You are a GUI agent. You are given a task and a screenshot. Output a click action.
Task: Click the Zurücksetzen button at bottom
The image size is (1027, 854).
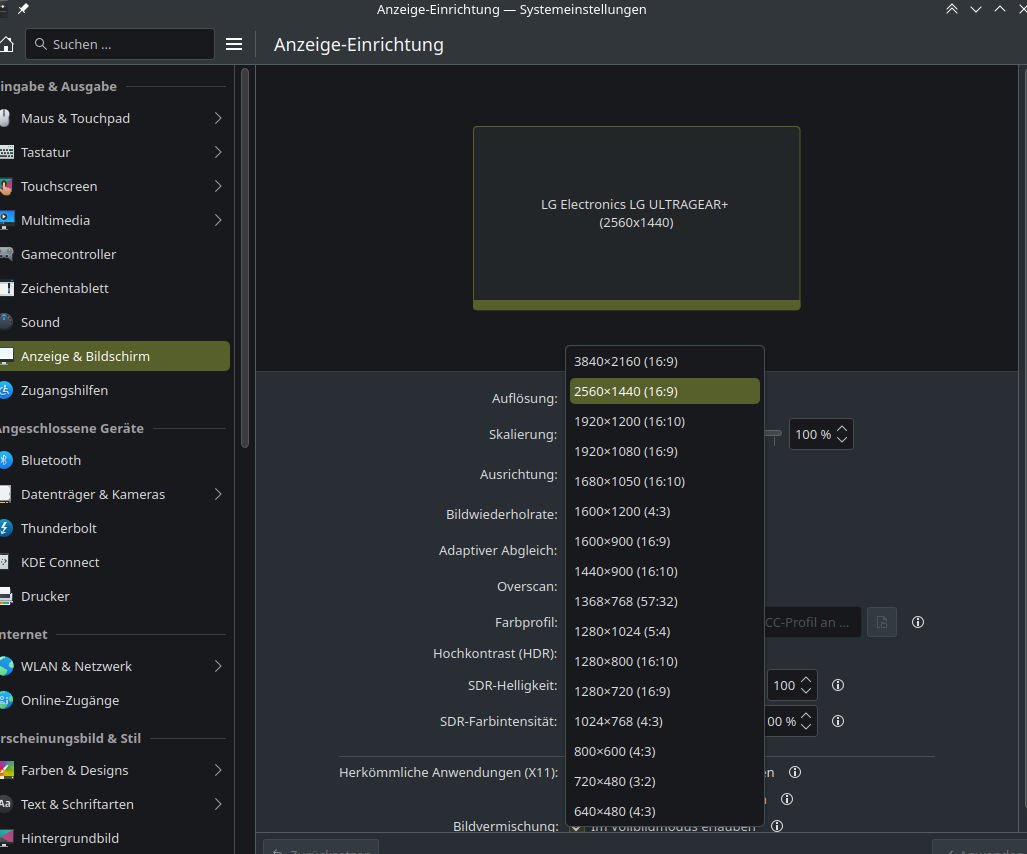[321, 847]
